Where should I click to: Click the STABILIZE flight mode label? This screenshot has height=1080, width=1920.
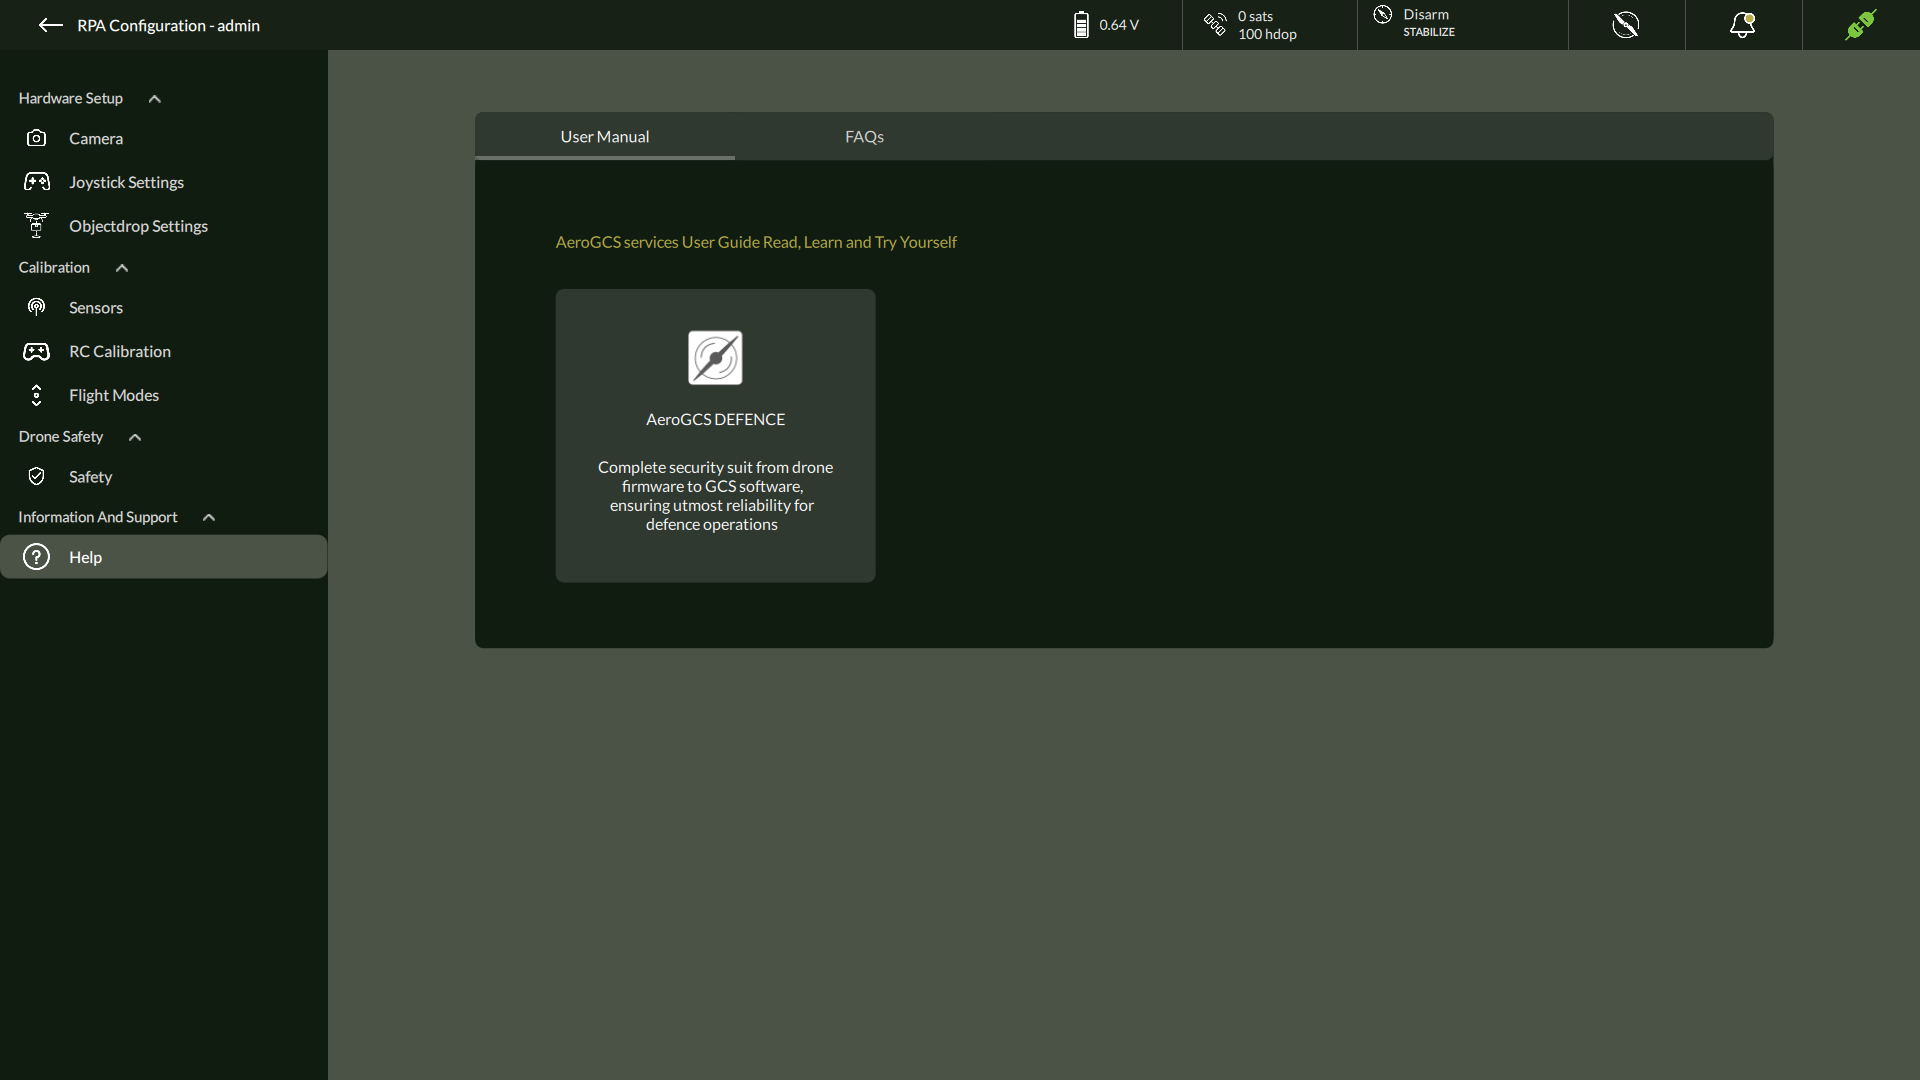(x=1429, y=32)
